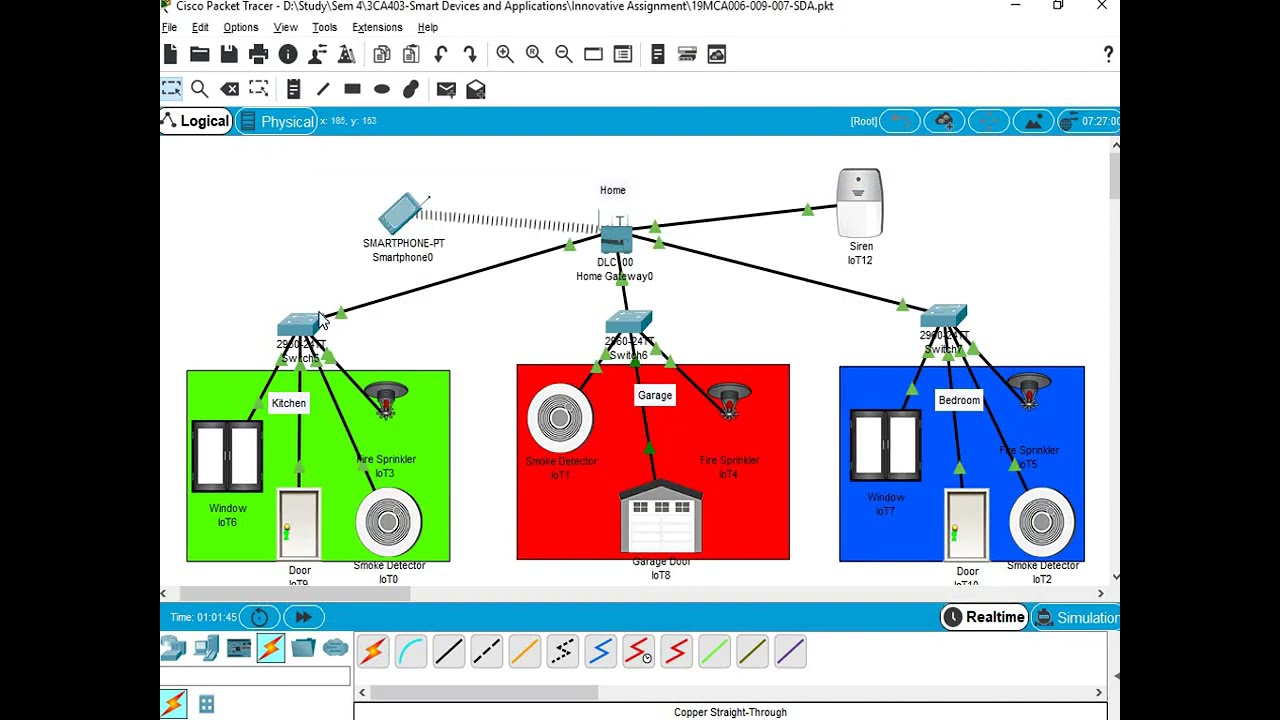Open the drawing palette rectangle icon
1280x720 pixels.
[x=593, y=54]
